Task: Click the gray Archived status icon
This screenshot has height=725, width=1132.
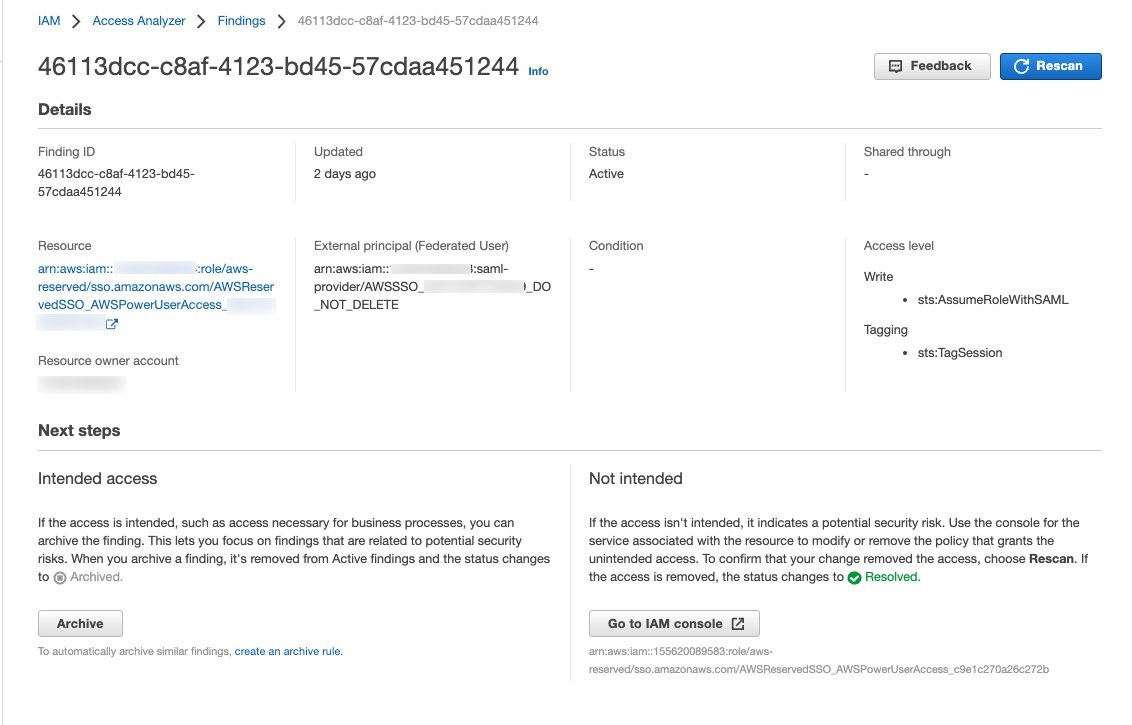Action: coord(60,578)
